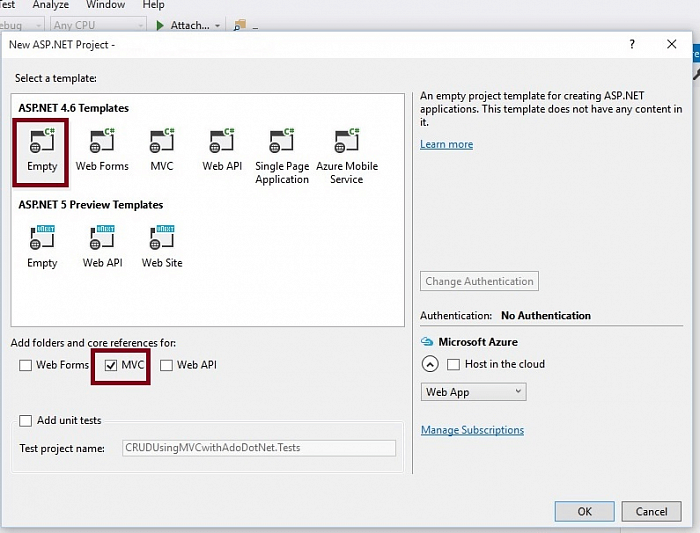This screenshot has height=533, width=700.
Task: Enable the Web API folders checkbox
Action: (x=166, y=366)
